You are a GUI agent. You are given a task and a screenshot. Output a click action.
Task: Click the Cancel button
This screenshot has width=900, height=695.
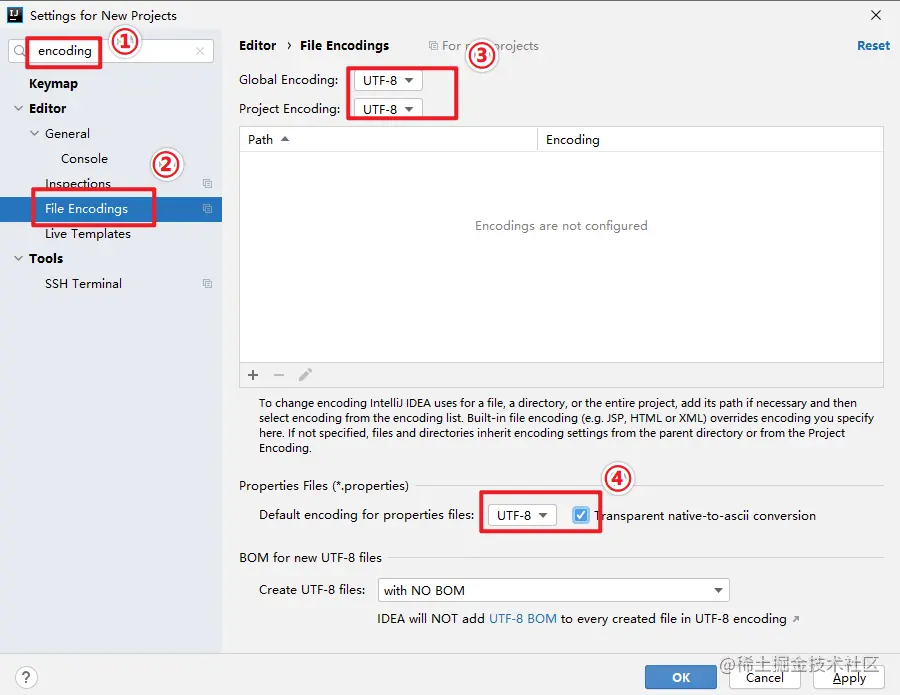click(765, 677)
